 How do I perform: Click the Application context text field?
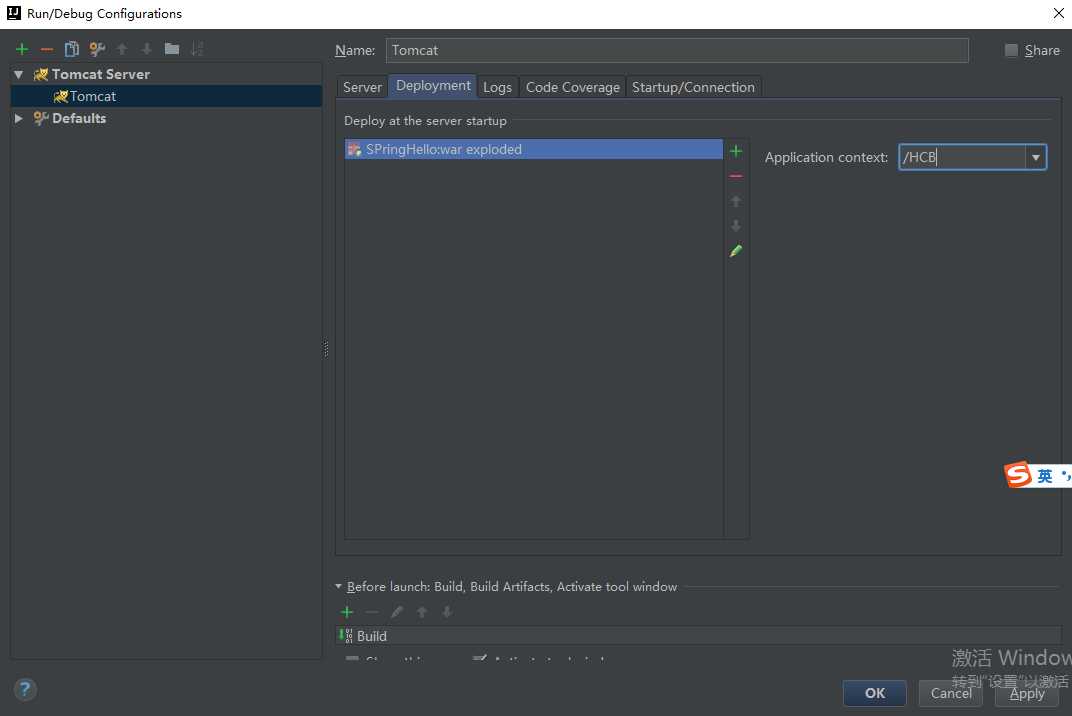pyautogui.click(x=963, y=157)
